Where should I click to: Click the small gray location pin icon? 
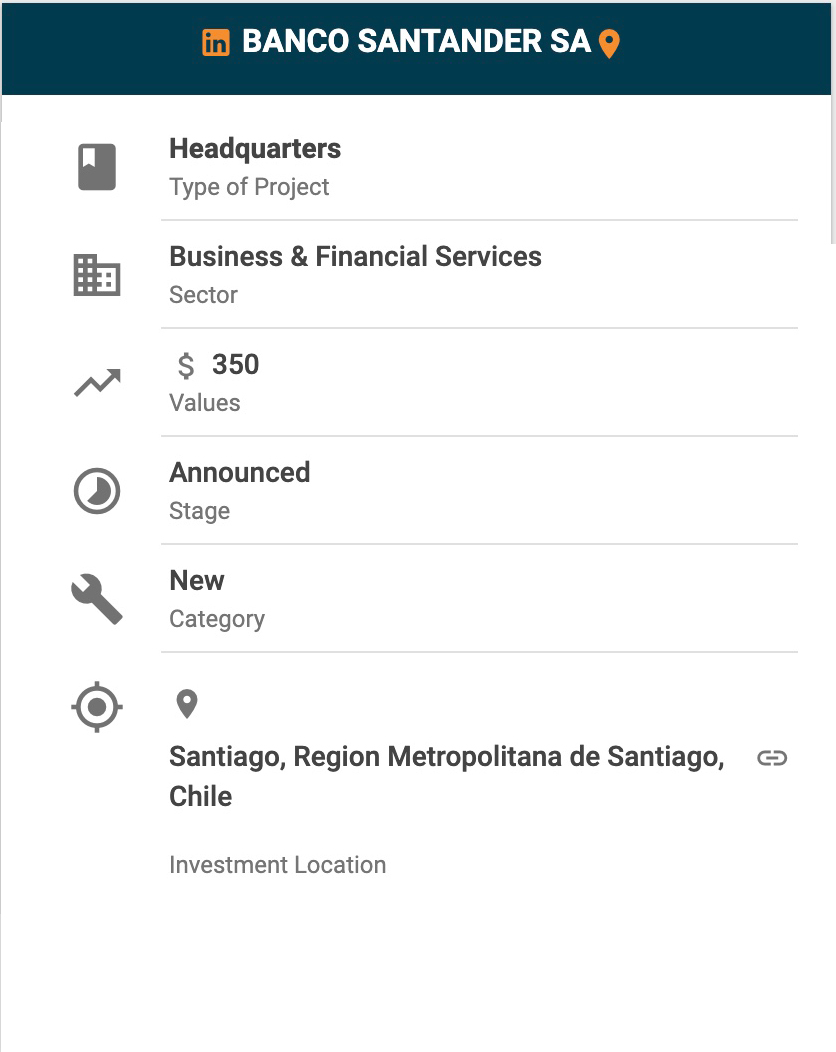point(186,704)
